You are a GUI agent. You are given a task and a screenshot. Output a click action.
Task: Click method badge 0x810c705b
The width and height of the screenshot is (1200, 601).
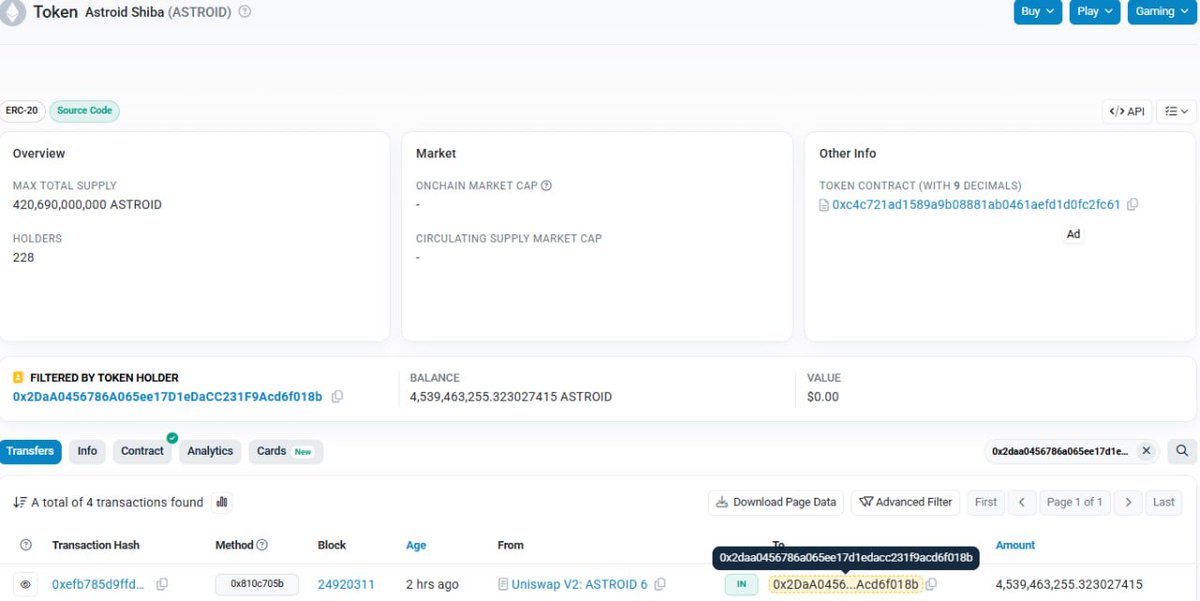(257, 584)
